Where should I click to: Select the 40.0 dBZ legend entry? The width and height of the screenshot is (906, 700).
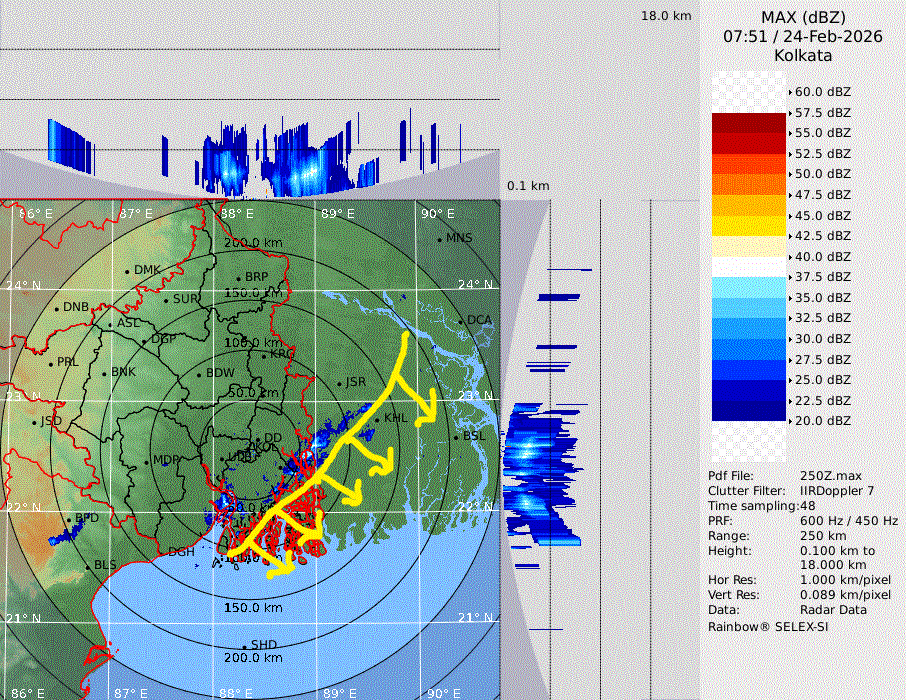(x=822, y=256)
